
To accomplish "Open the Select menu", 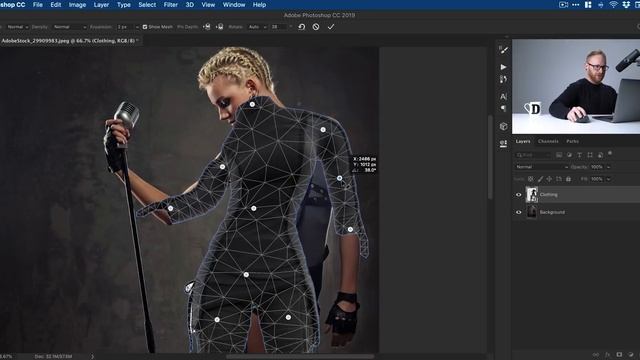I will pos(147,5).
